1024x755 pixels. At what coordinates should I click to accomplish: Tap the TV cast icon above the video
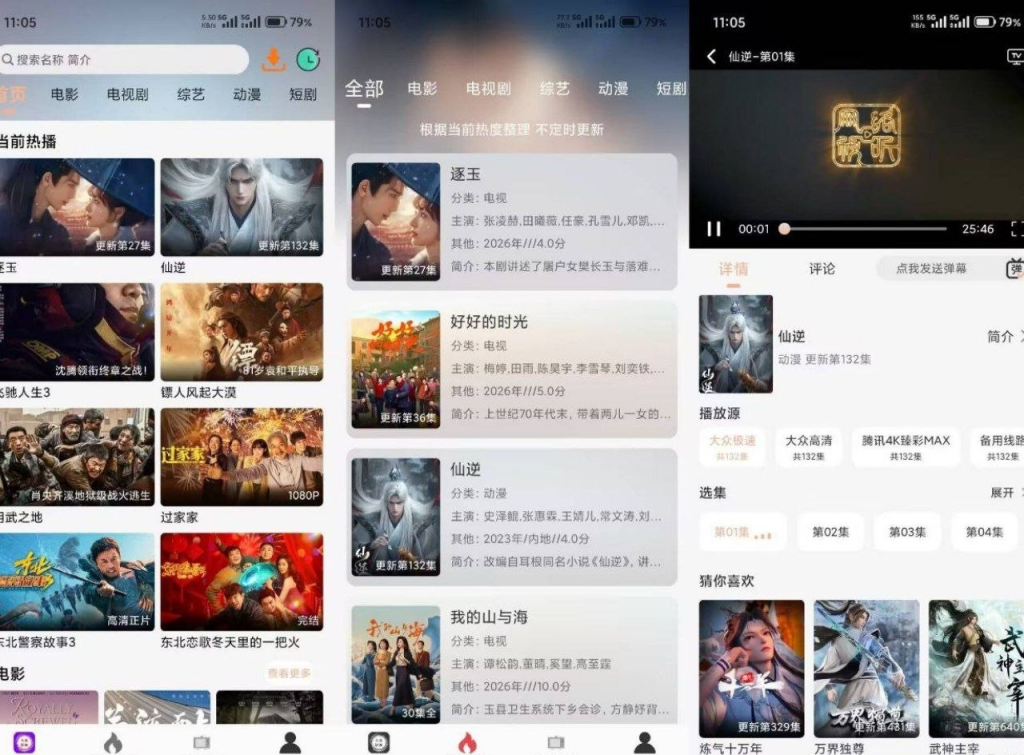click(1015, 57)
